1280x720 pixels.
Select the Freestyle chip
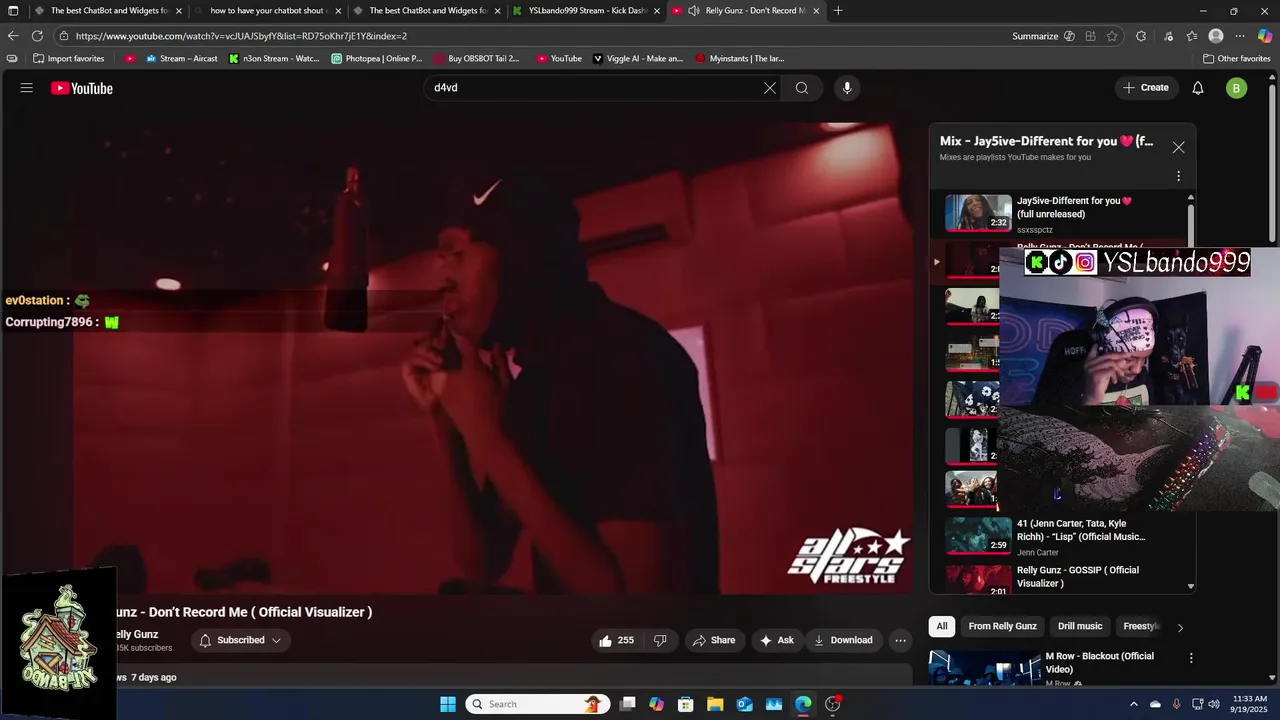[x=1141, y=626]
